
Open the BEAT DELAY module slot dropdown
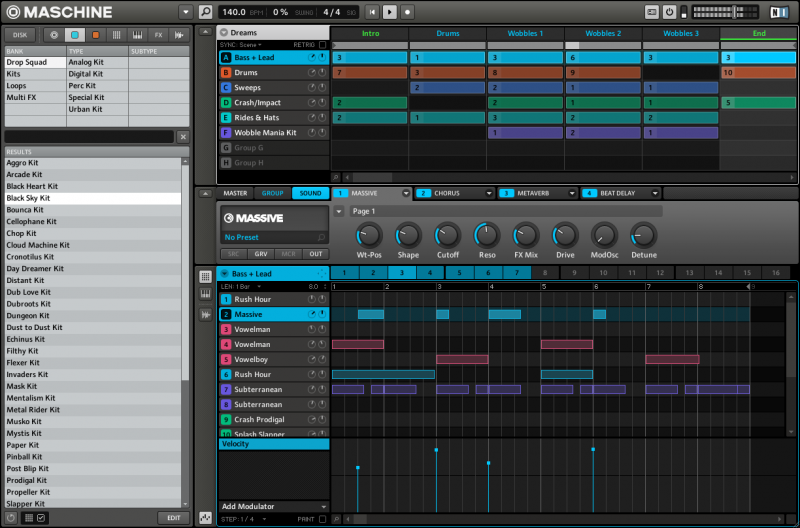(655, 193)
